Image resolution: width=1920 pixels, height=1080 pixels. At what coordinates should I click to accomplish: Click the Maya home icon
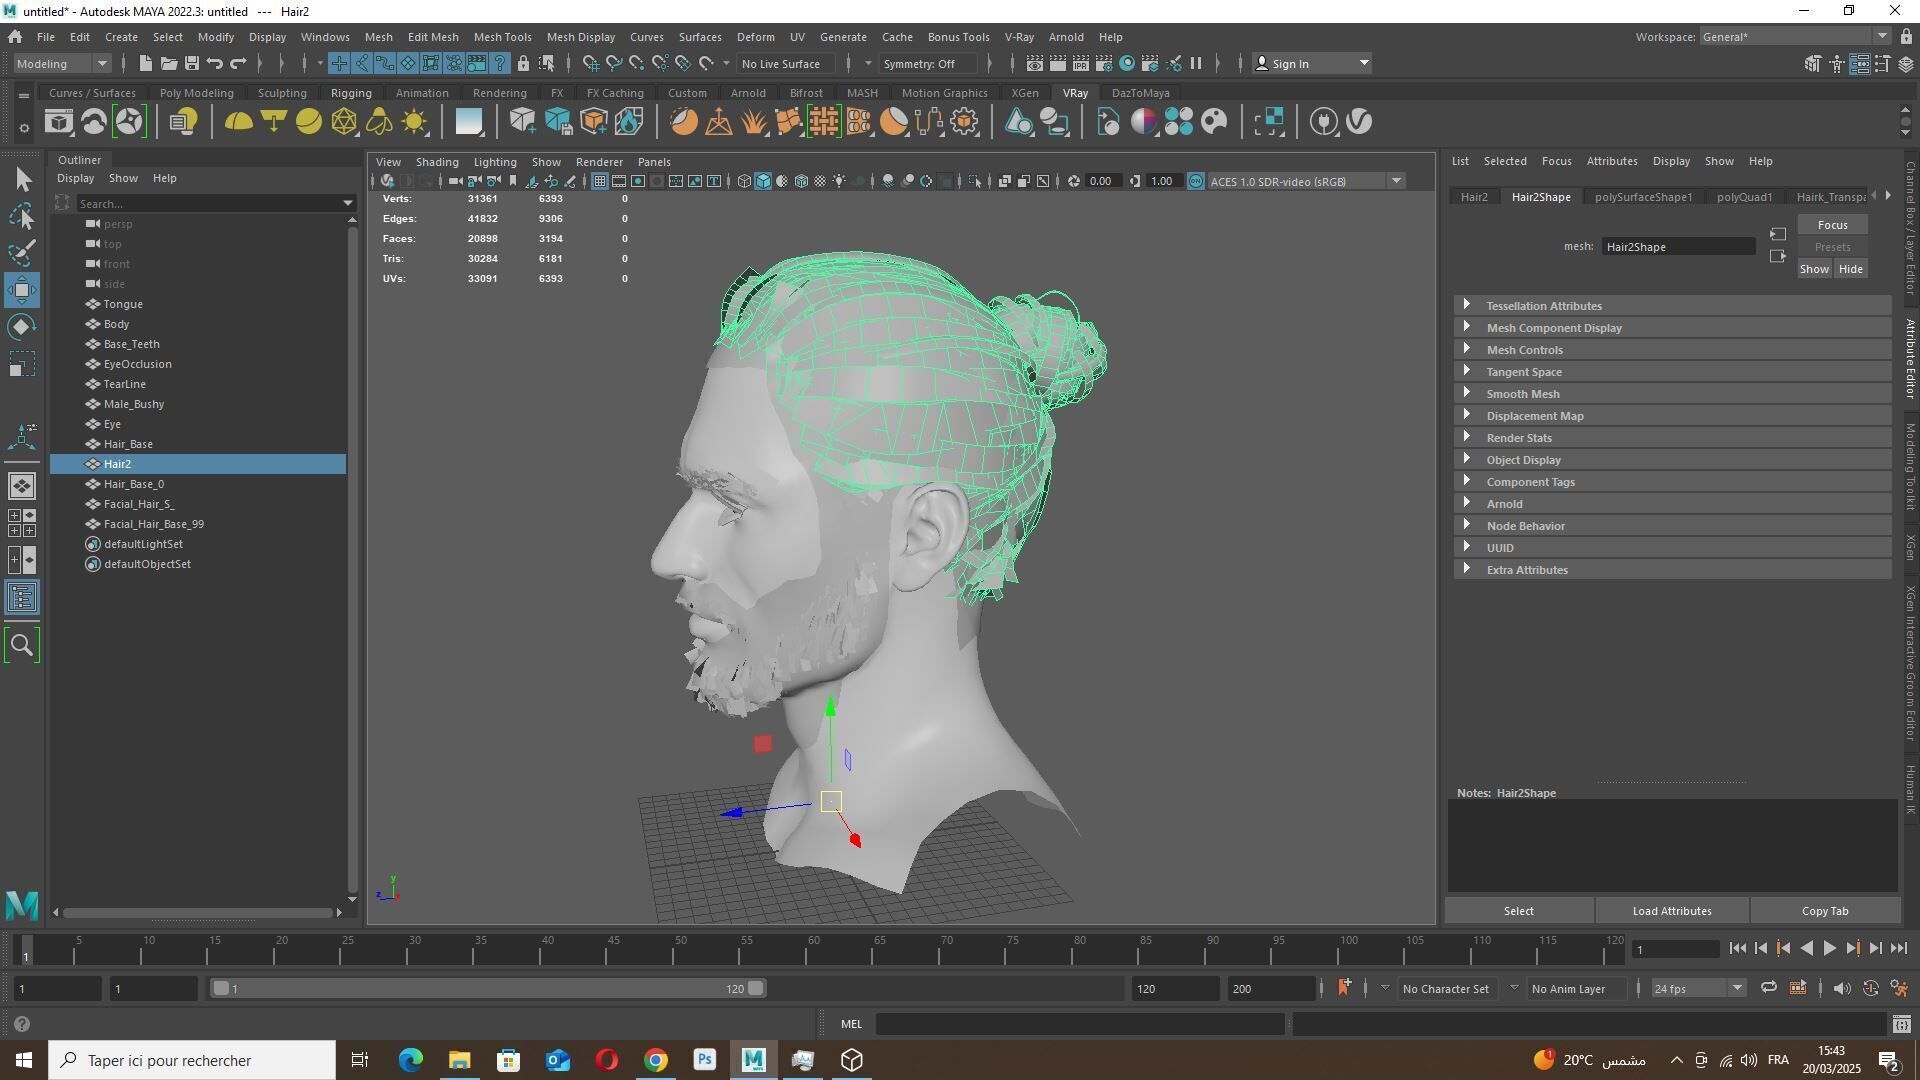tap(15, 37)
